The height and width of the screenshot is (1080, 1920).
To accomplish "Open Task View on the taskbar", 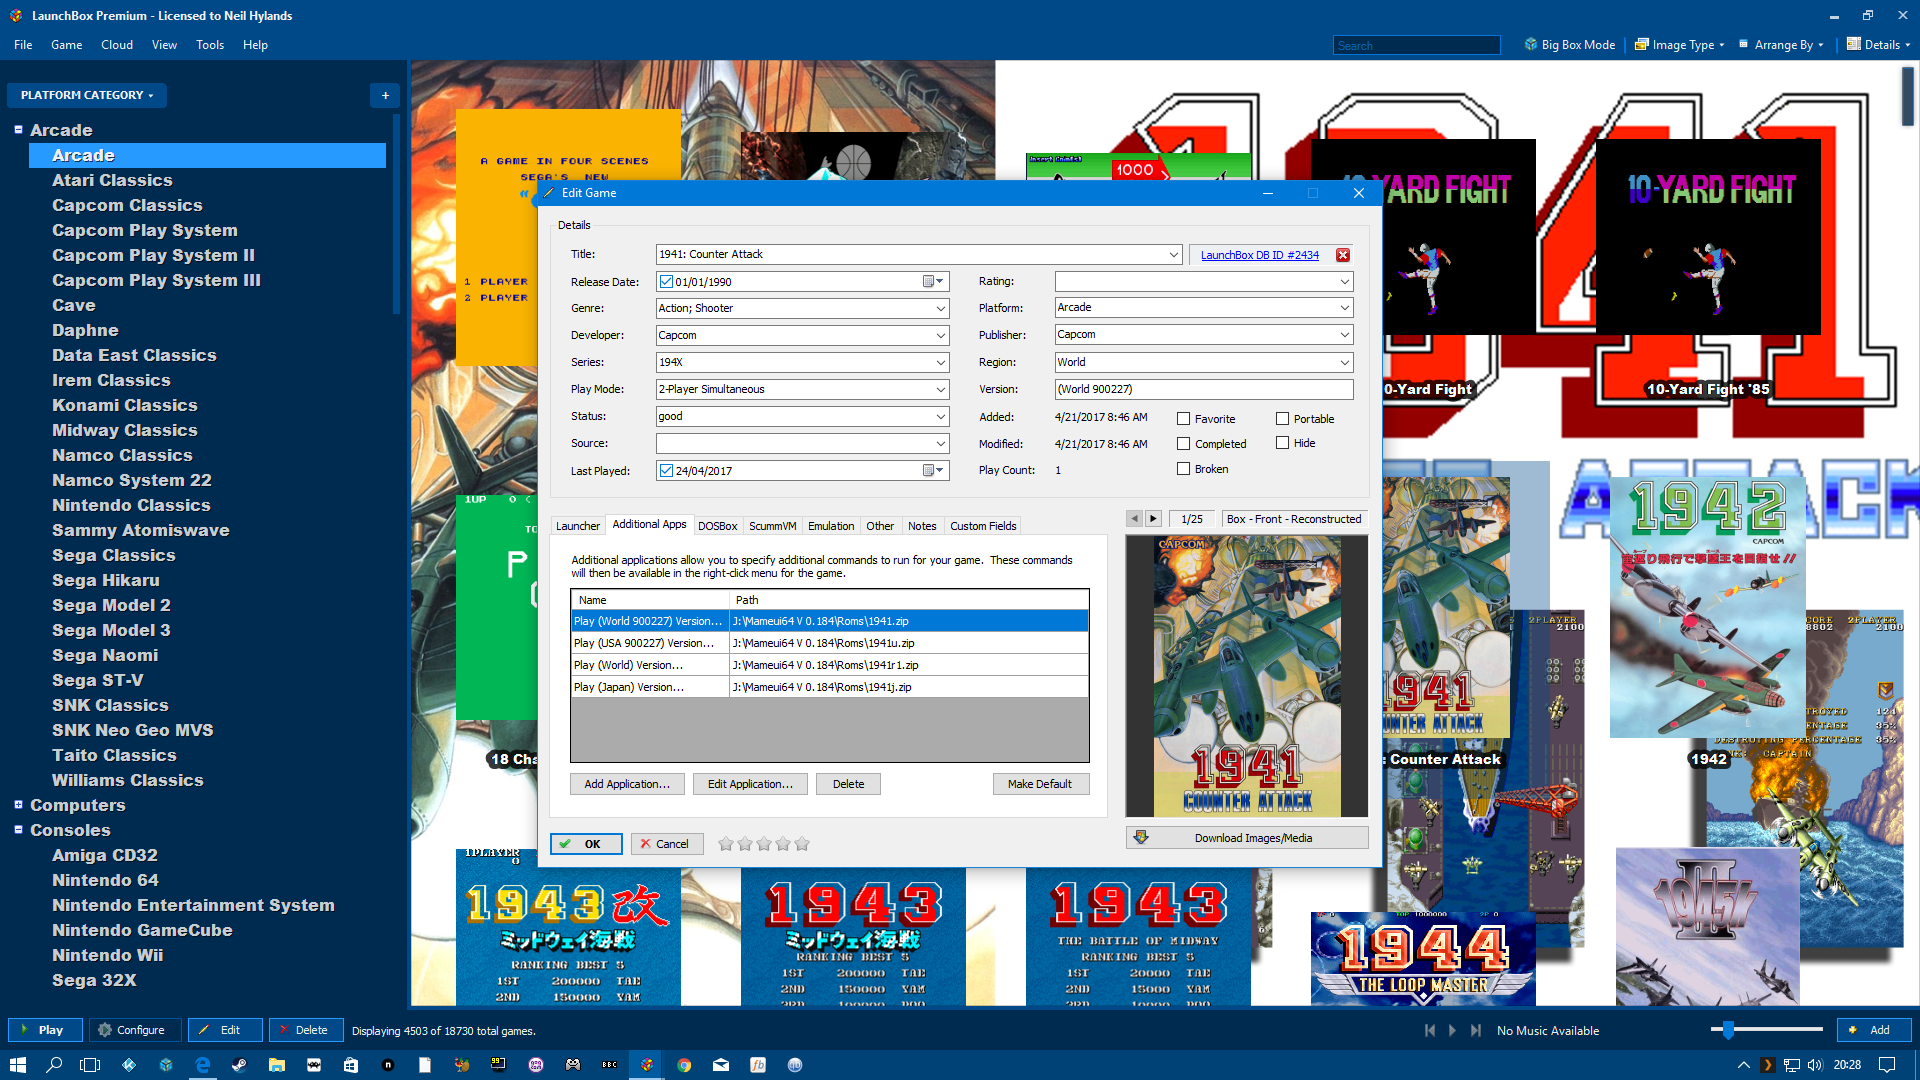I will [90, 1065].
